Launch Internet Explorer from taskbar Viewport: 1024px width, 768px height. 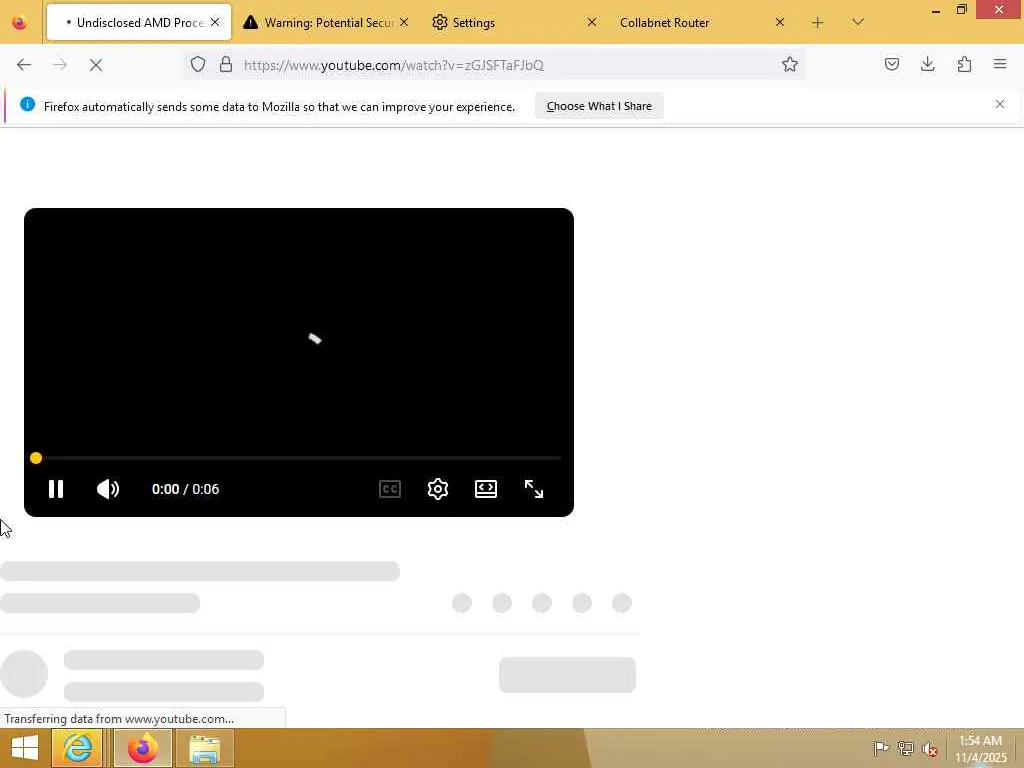point(77,748)
